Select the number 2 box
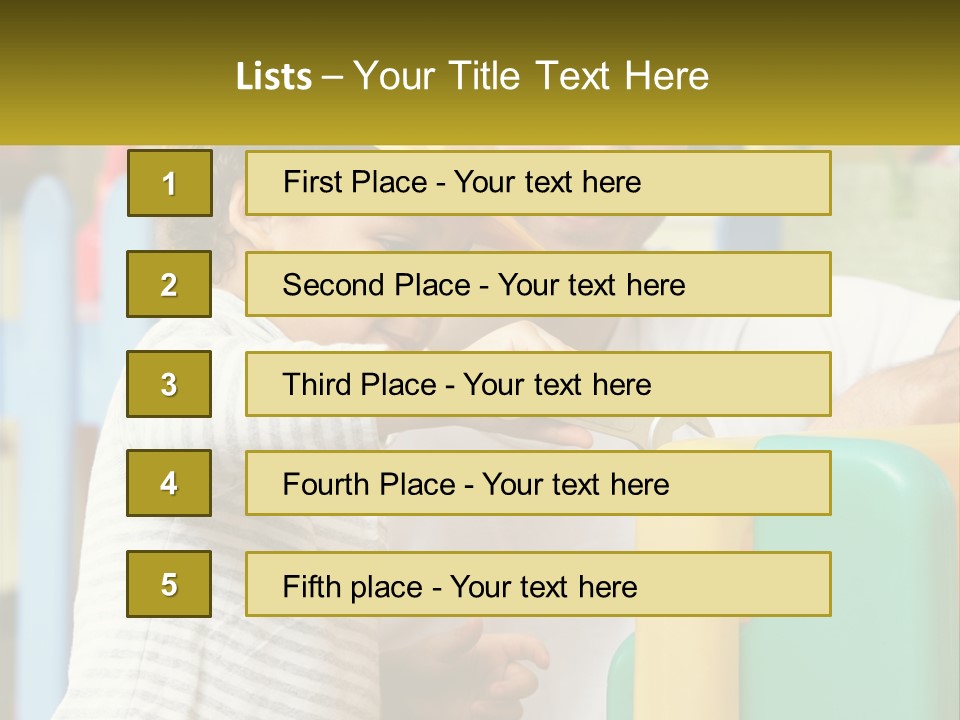Screen dimensions: 960x720 [x=169, y=284]
